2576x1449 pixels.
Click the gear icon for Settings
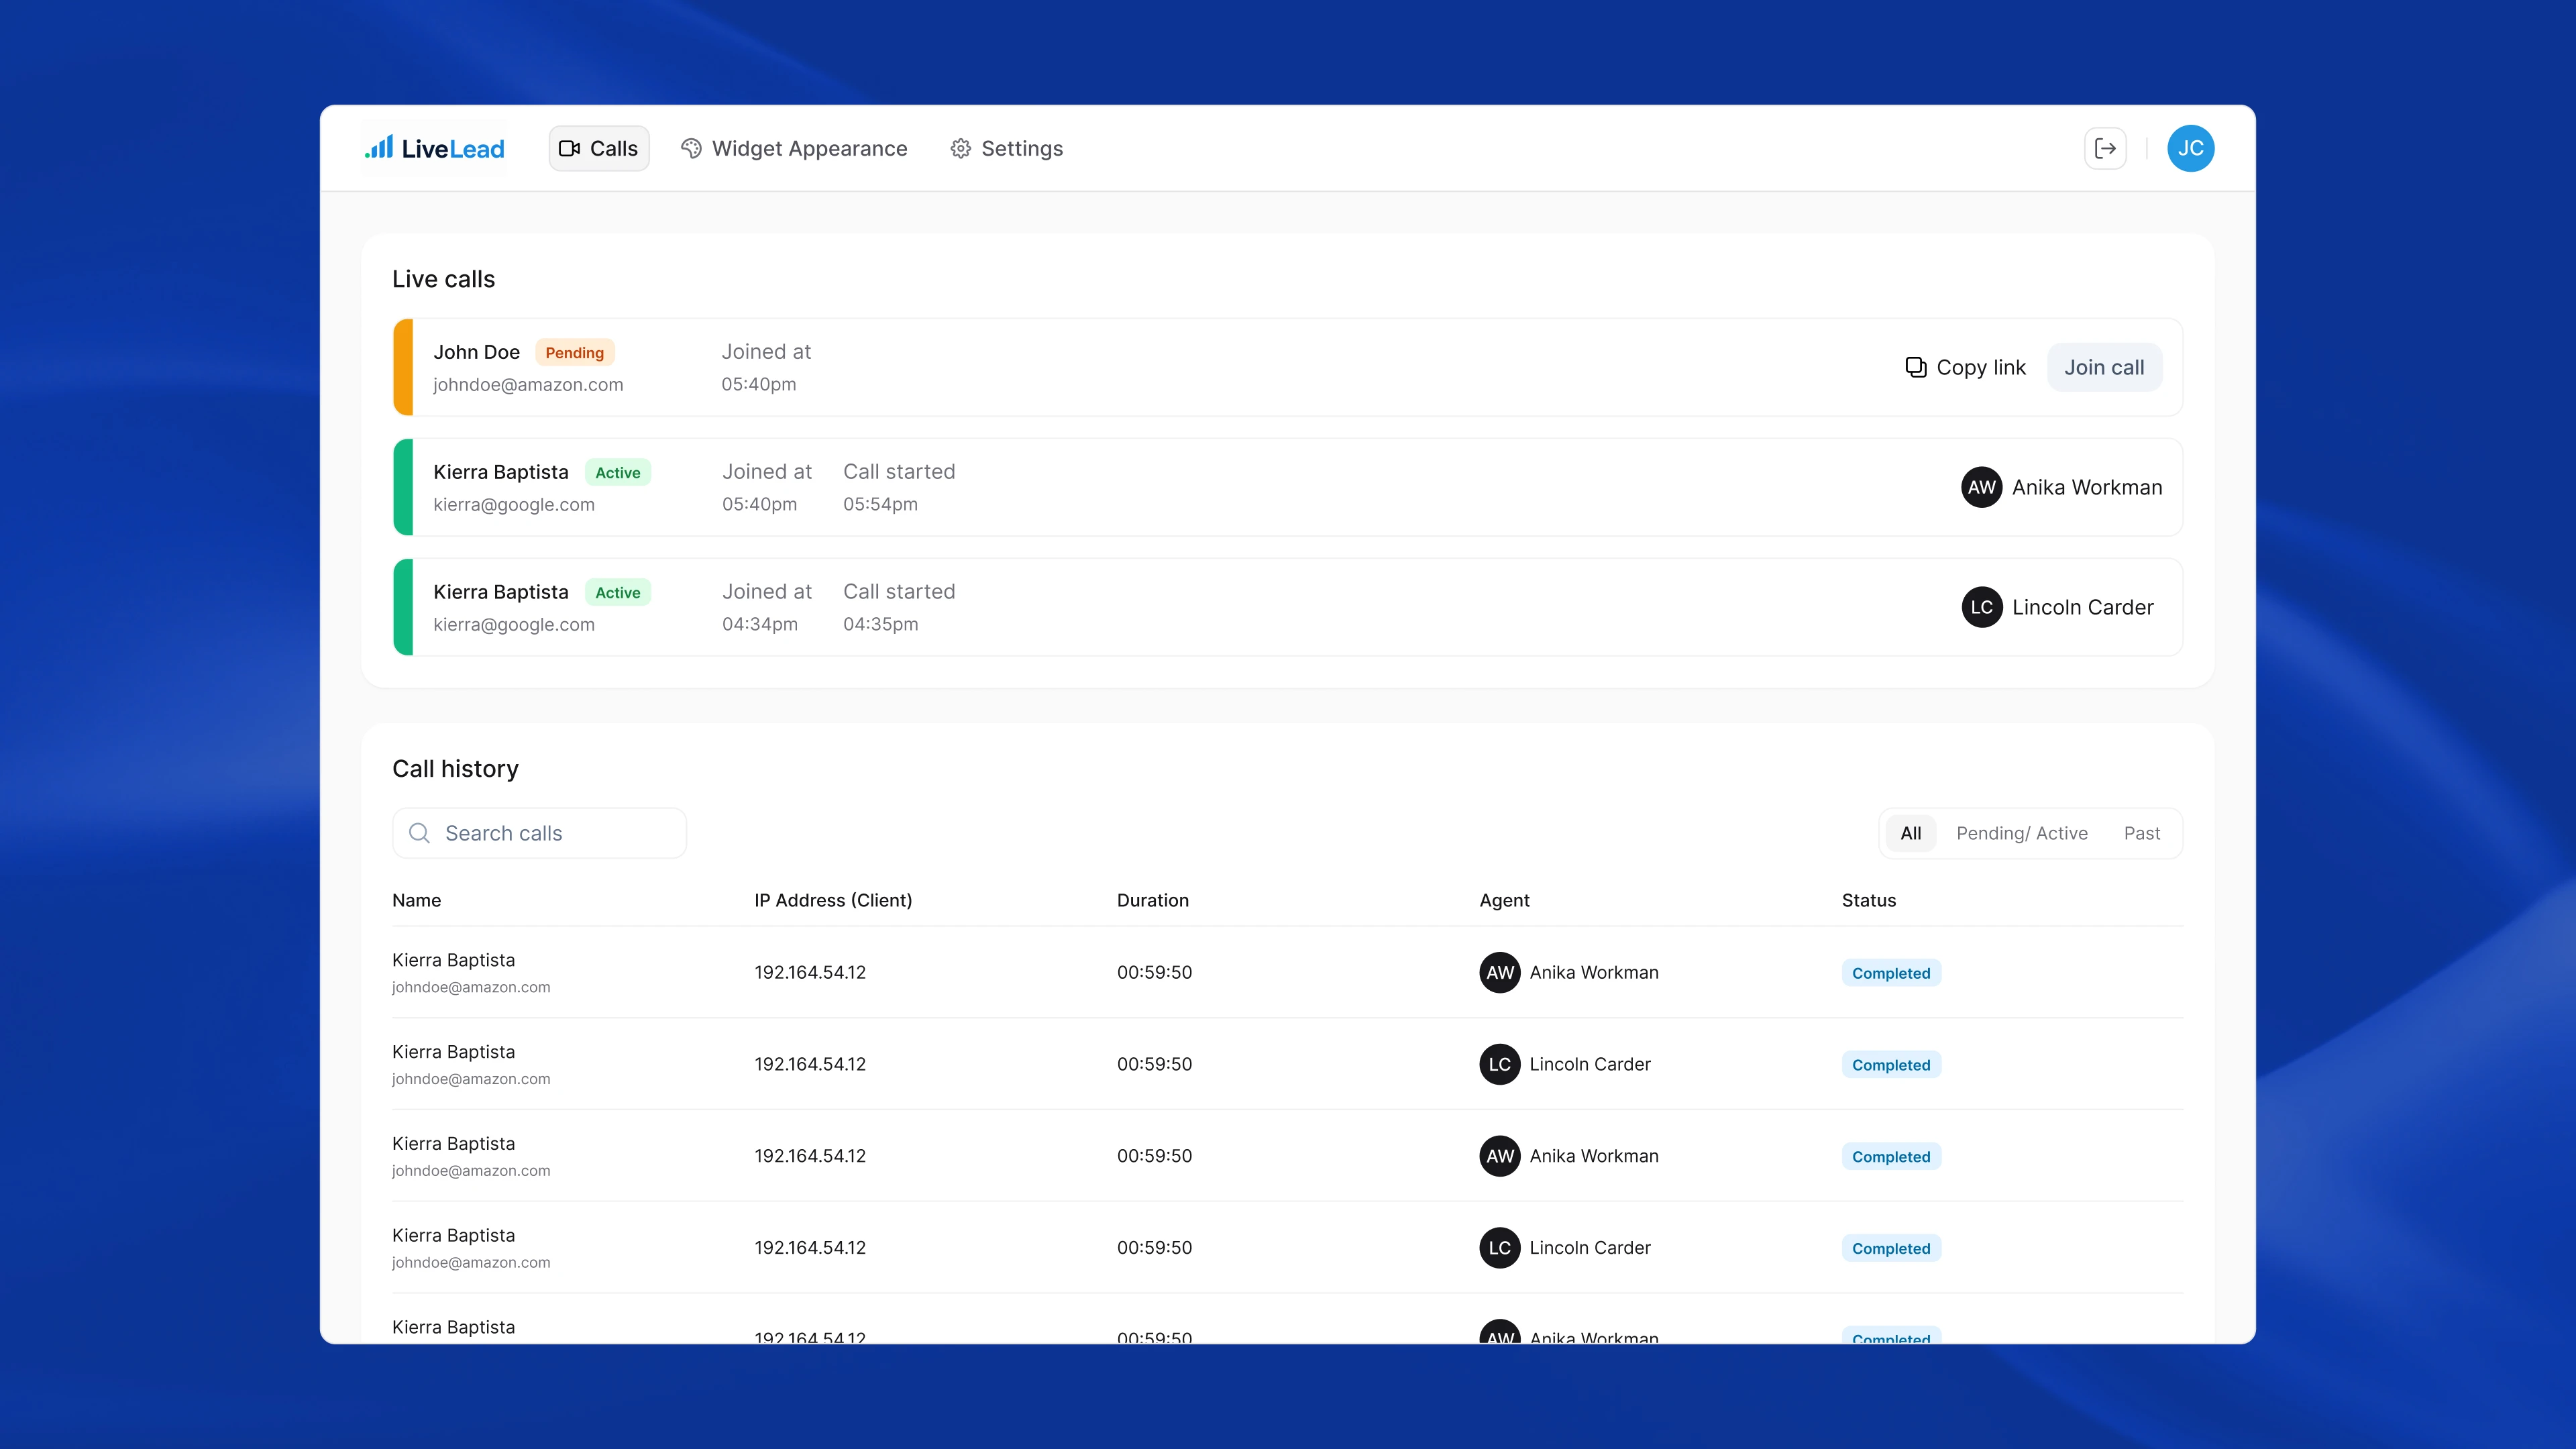[x=960, y=148]
